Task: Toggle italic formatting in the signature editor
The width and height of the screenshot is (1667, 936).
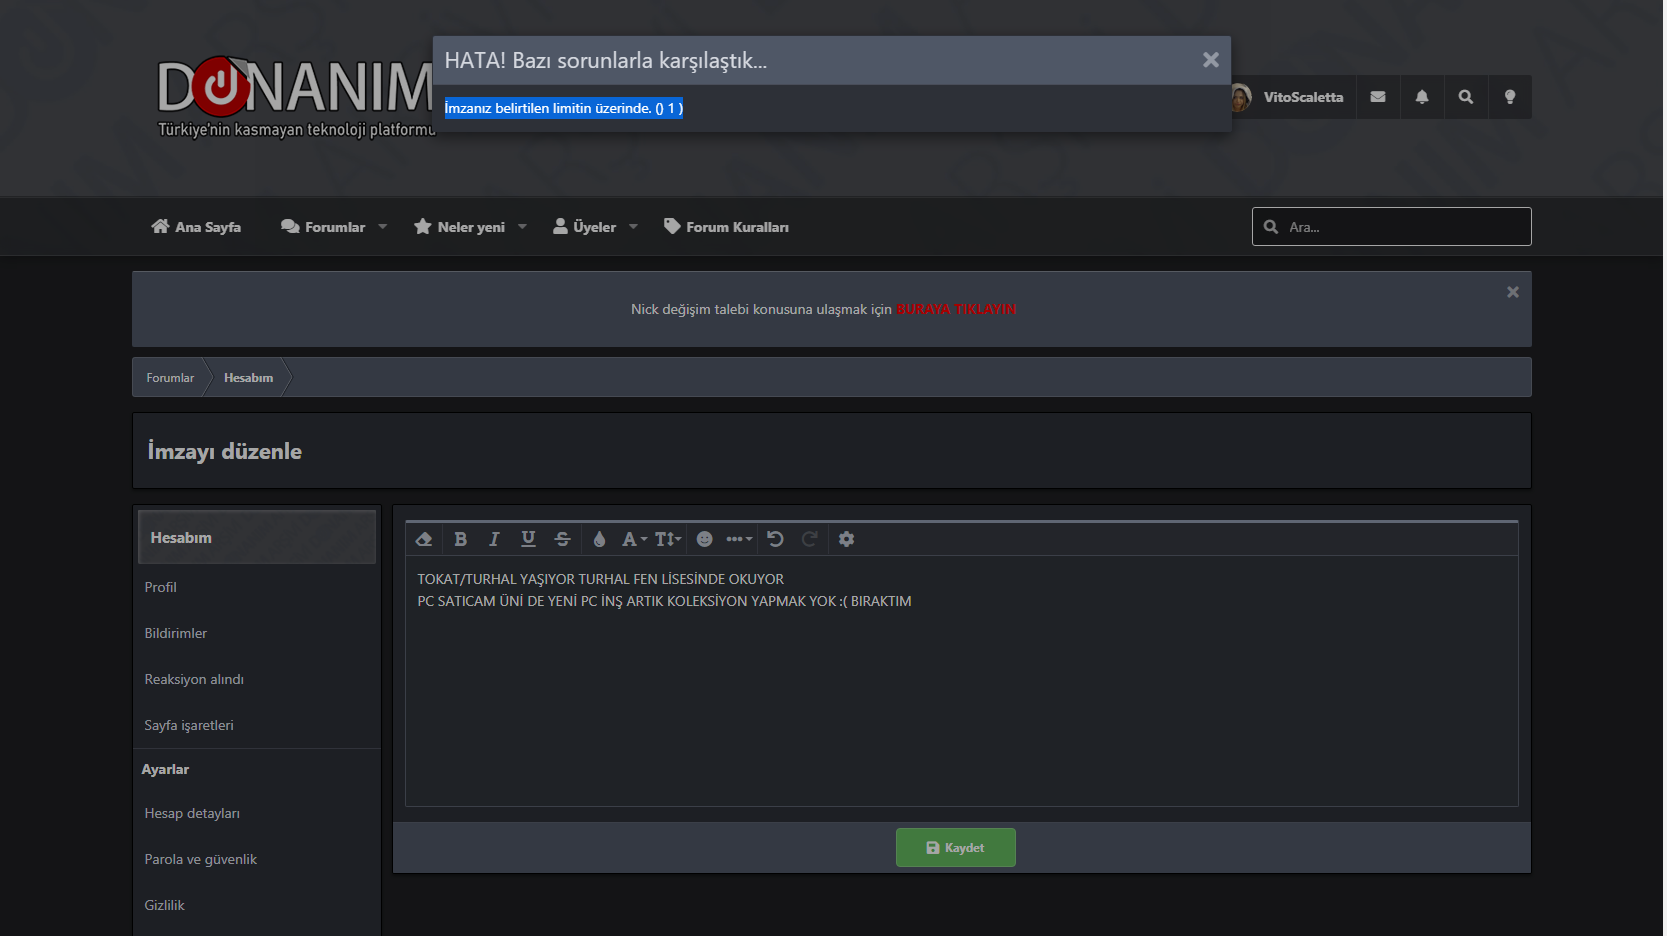Action: pos(494,539)
